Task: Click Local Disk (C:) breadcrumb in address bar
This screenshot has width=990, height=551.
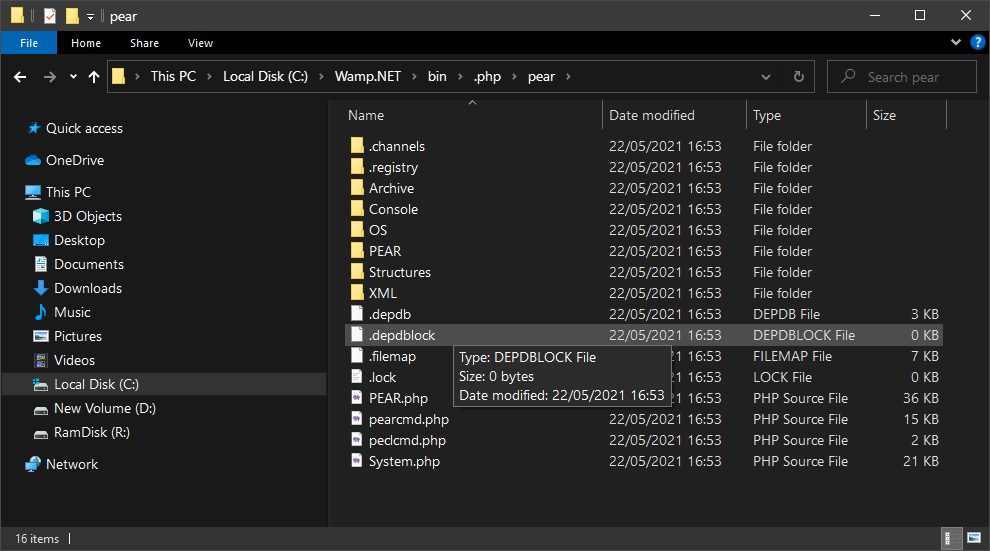Action: [x=265, y=76]
